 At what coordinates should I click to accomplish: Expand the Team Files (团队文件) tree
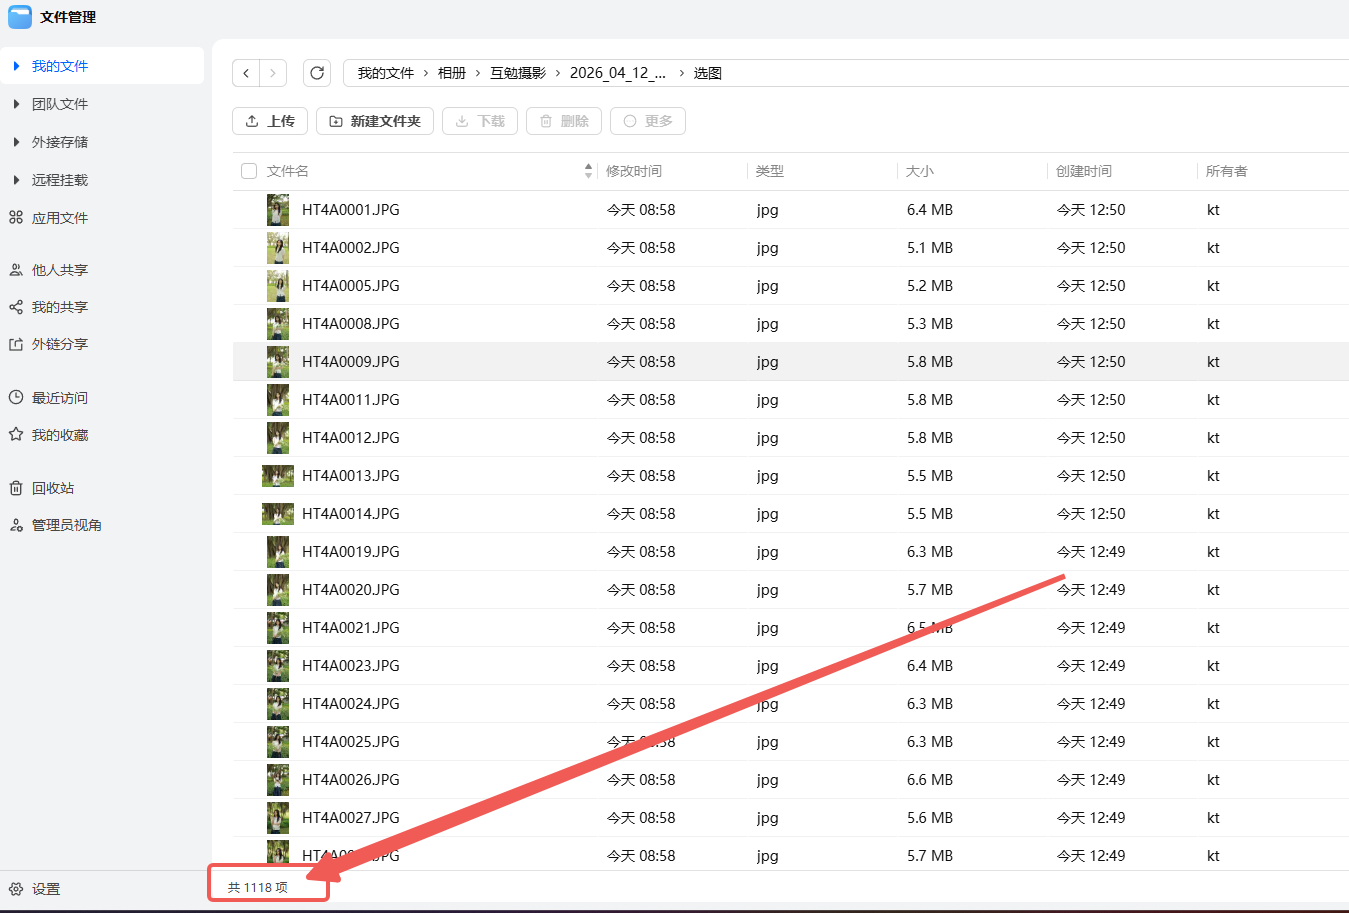tap(16, 104)
